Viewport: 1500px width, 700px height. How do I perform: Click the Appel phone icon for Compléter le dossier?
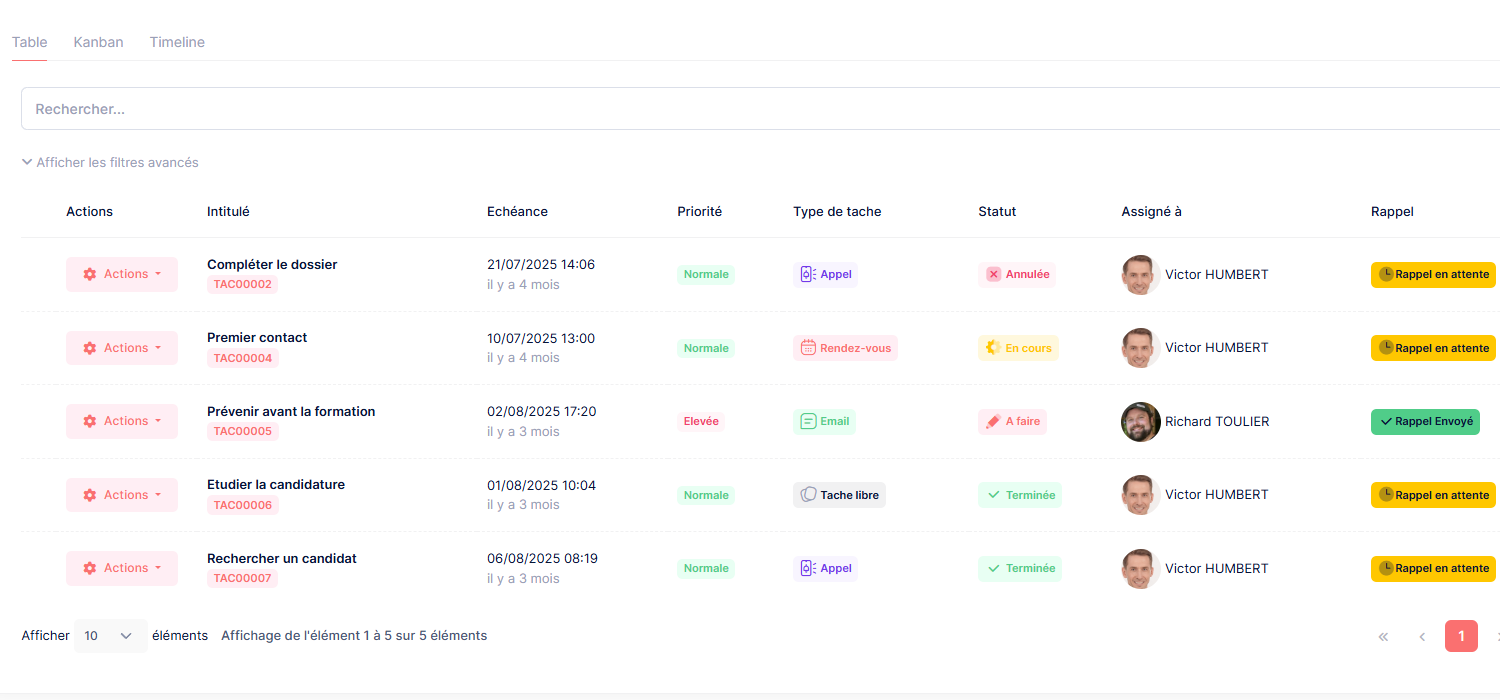click(x=808, y=274)
